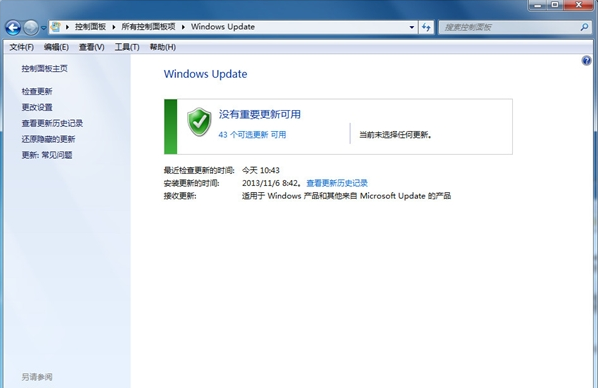Minimize the Windows Update window
Viewport: 599px width, 388px height.
click(537, 5)
